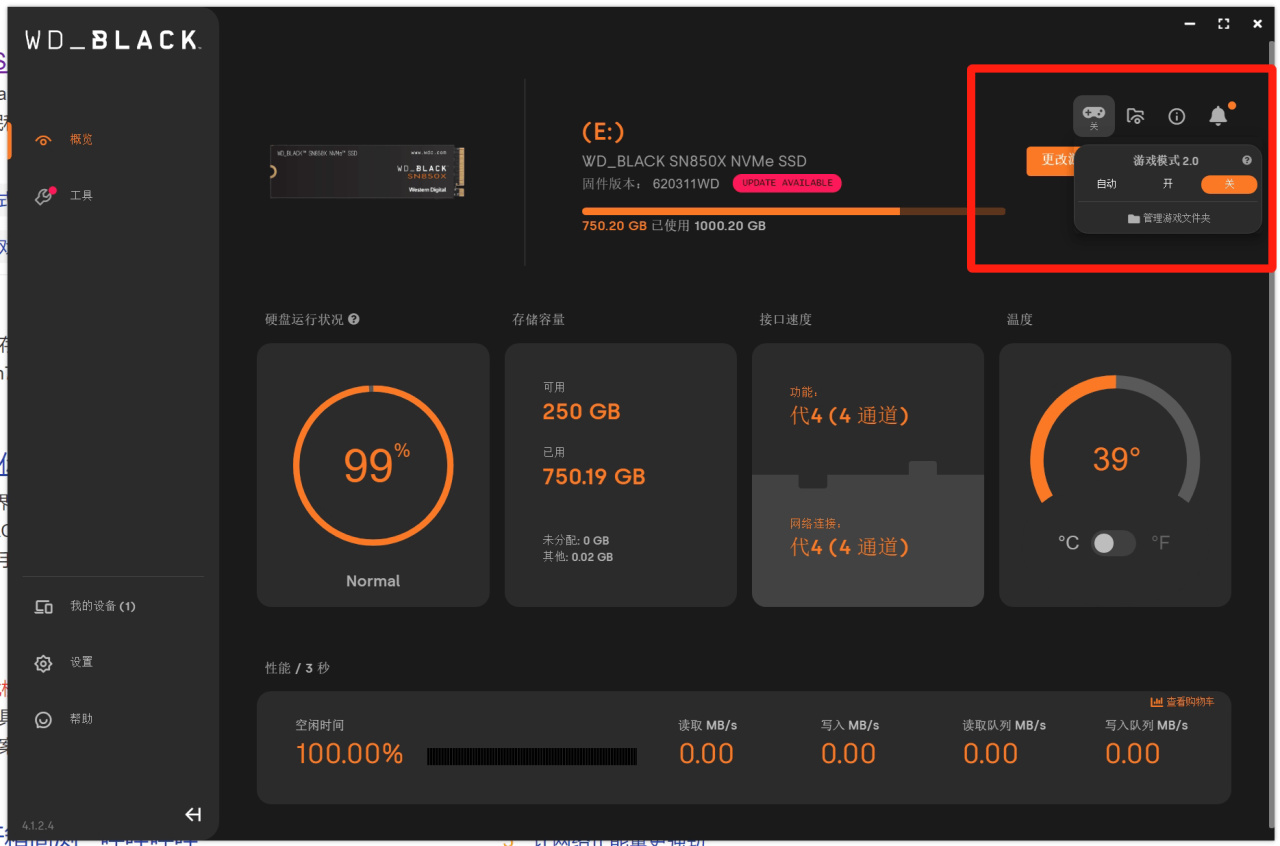Open 设置 settings in the sidebar
The width and height of the screenshot is (1280, 846).
coord(62,663)
